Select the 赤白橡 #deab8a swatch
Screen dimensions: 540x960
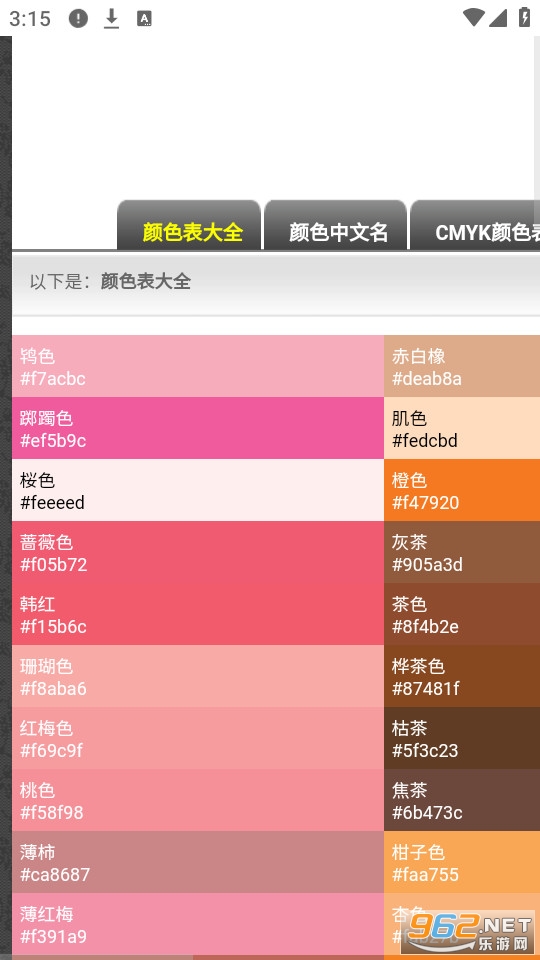462,366
